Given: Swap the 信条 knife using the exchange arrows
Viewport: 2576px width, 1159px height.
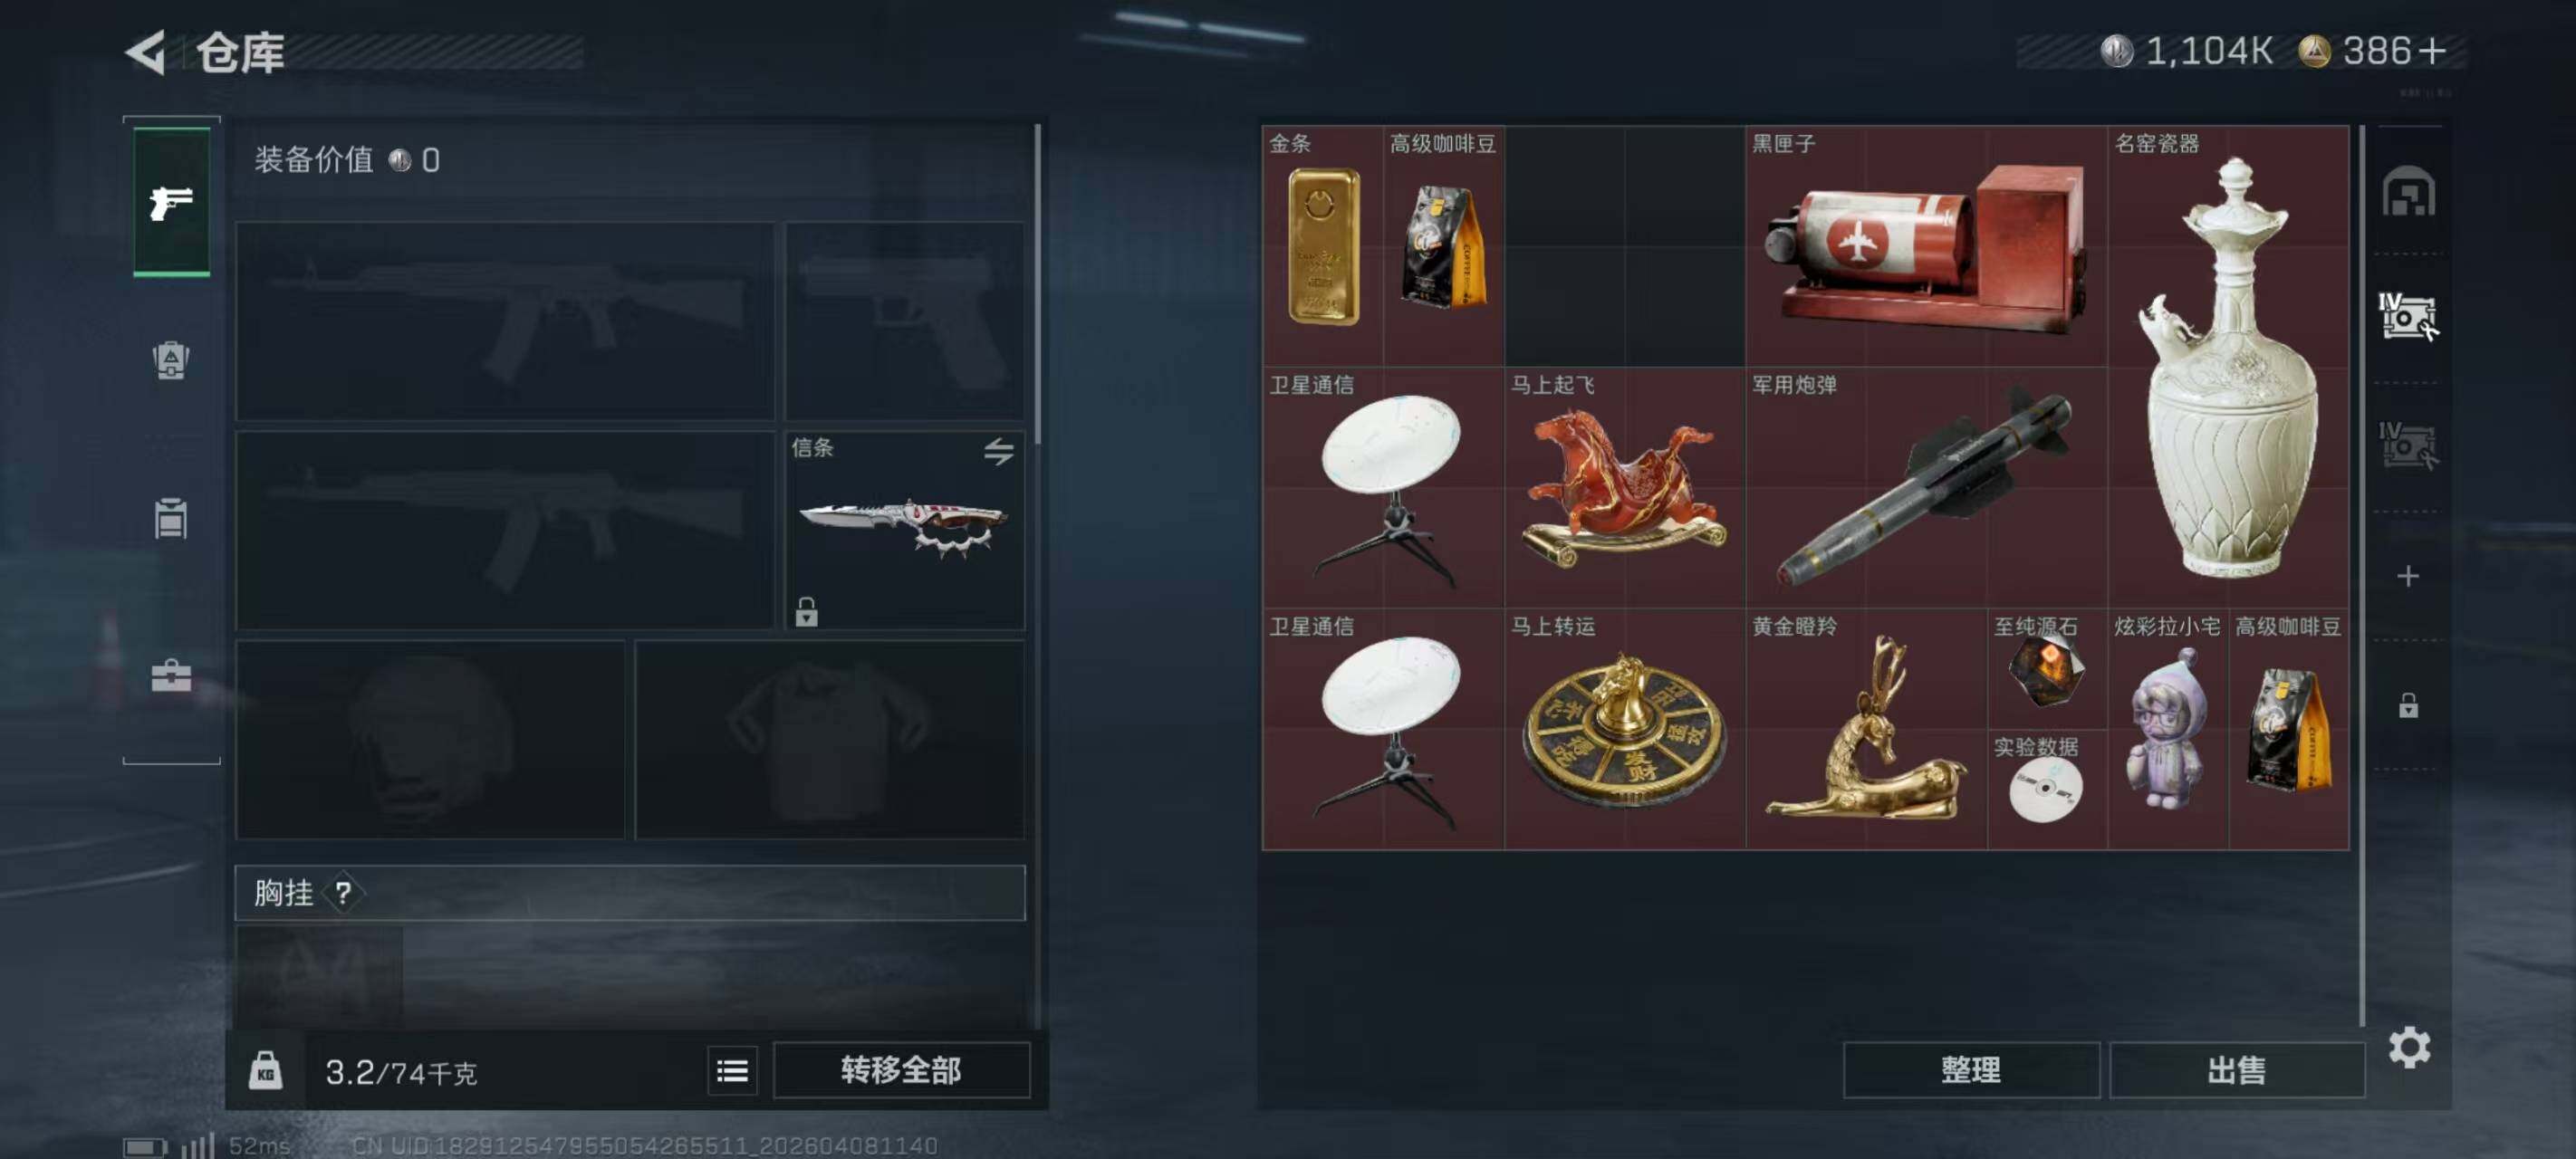Looking at the screenshot, I should [x=998, y=451].
